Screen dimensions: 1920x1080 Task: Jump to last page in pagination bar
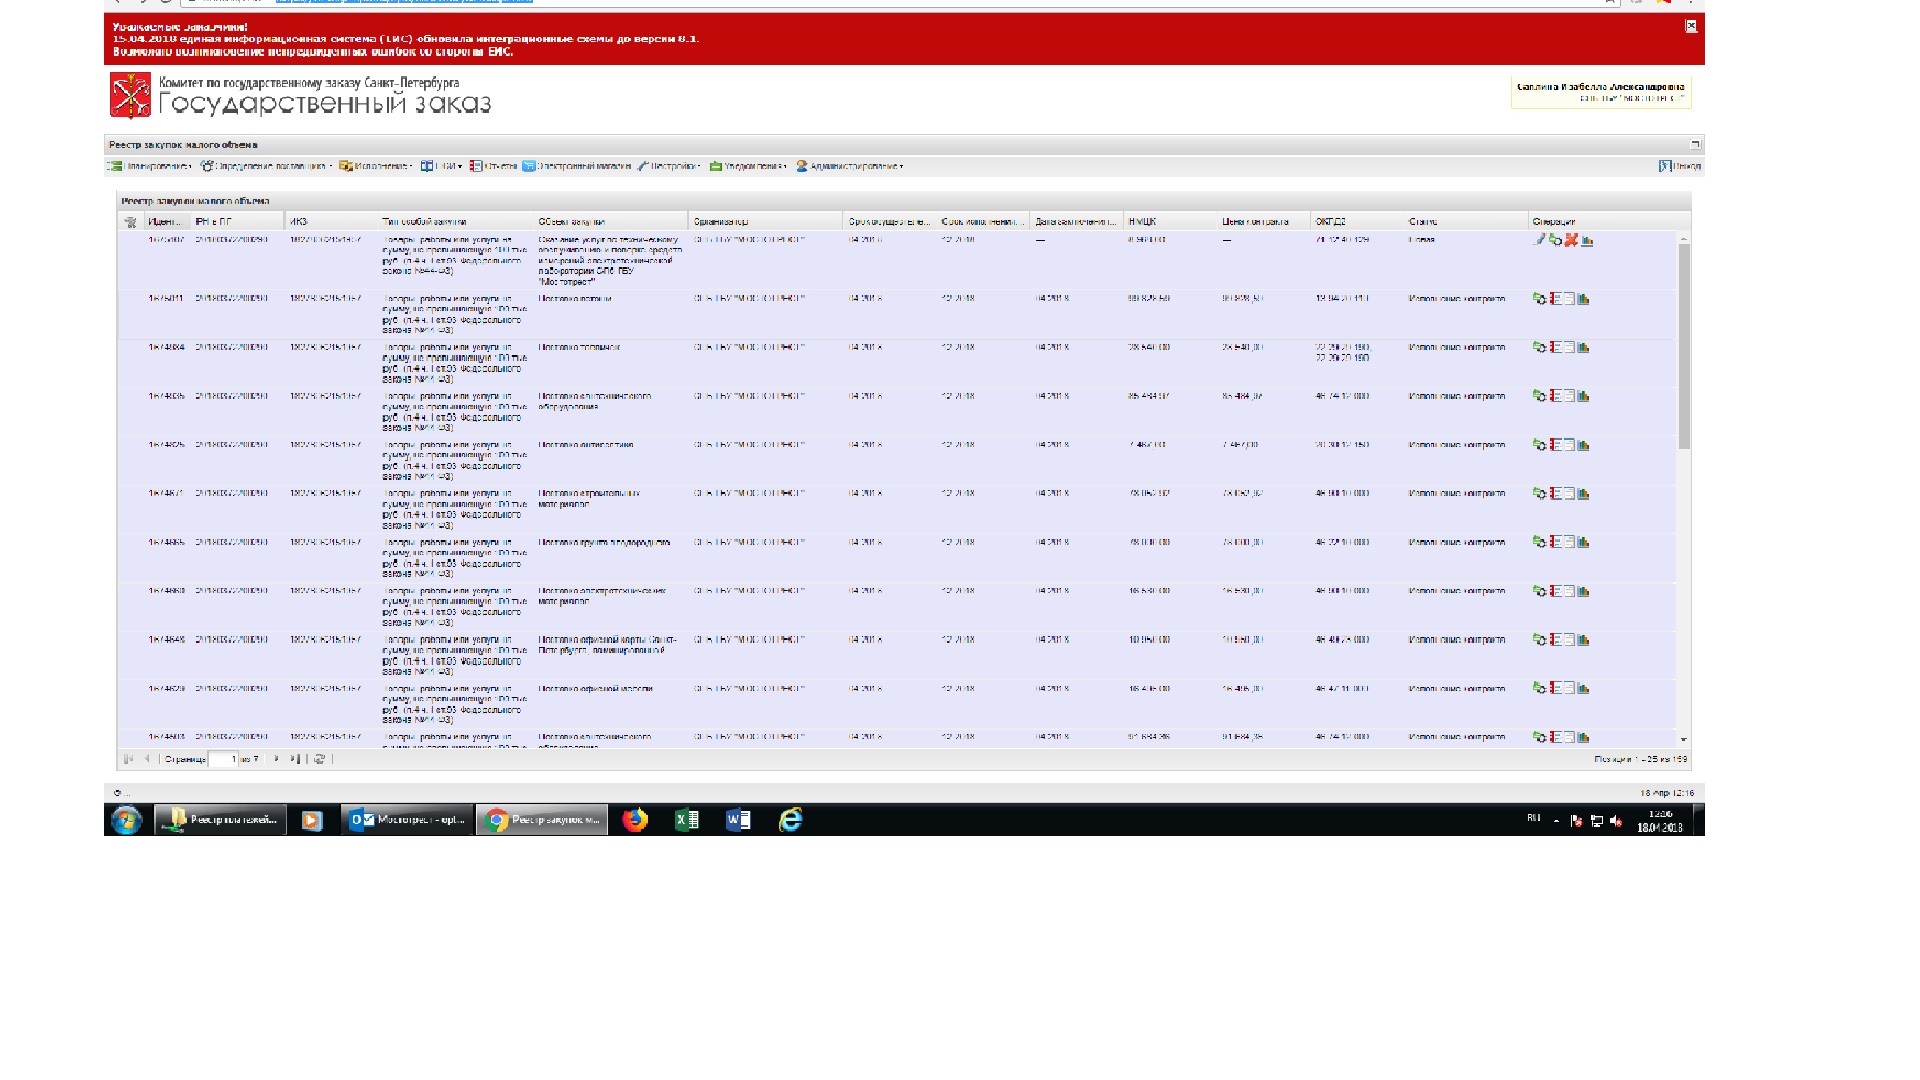294,759
